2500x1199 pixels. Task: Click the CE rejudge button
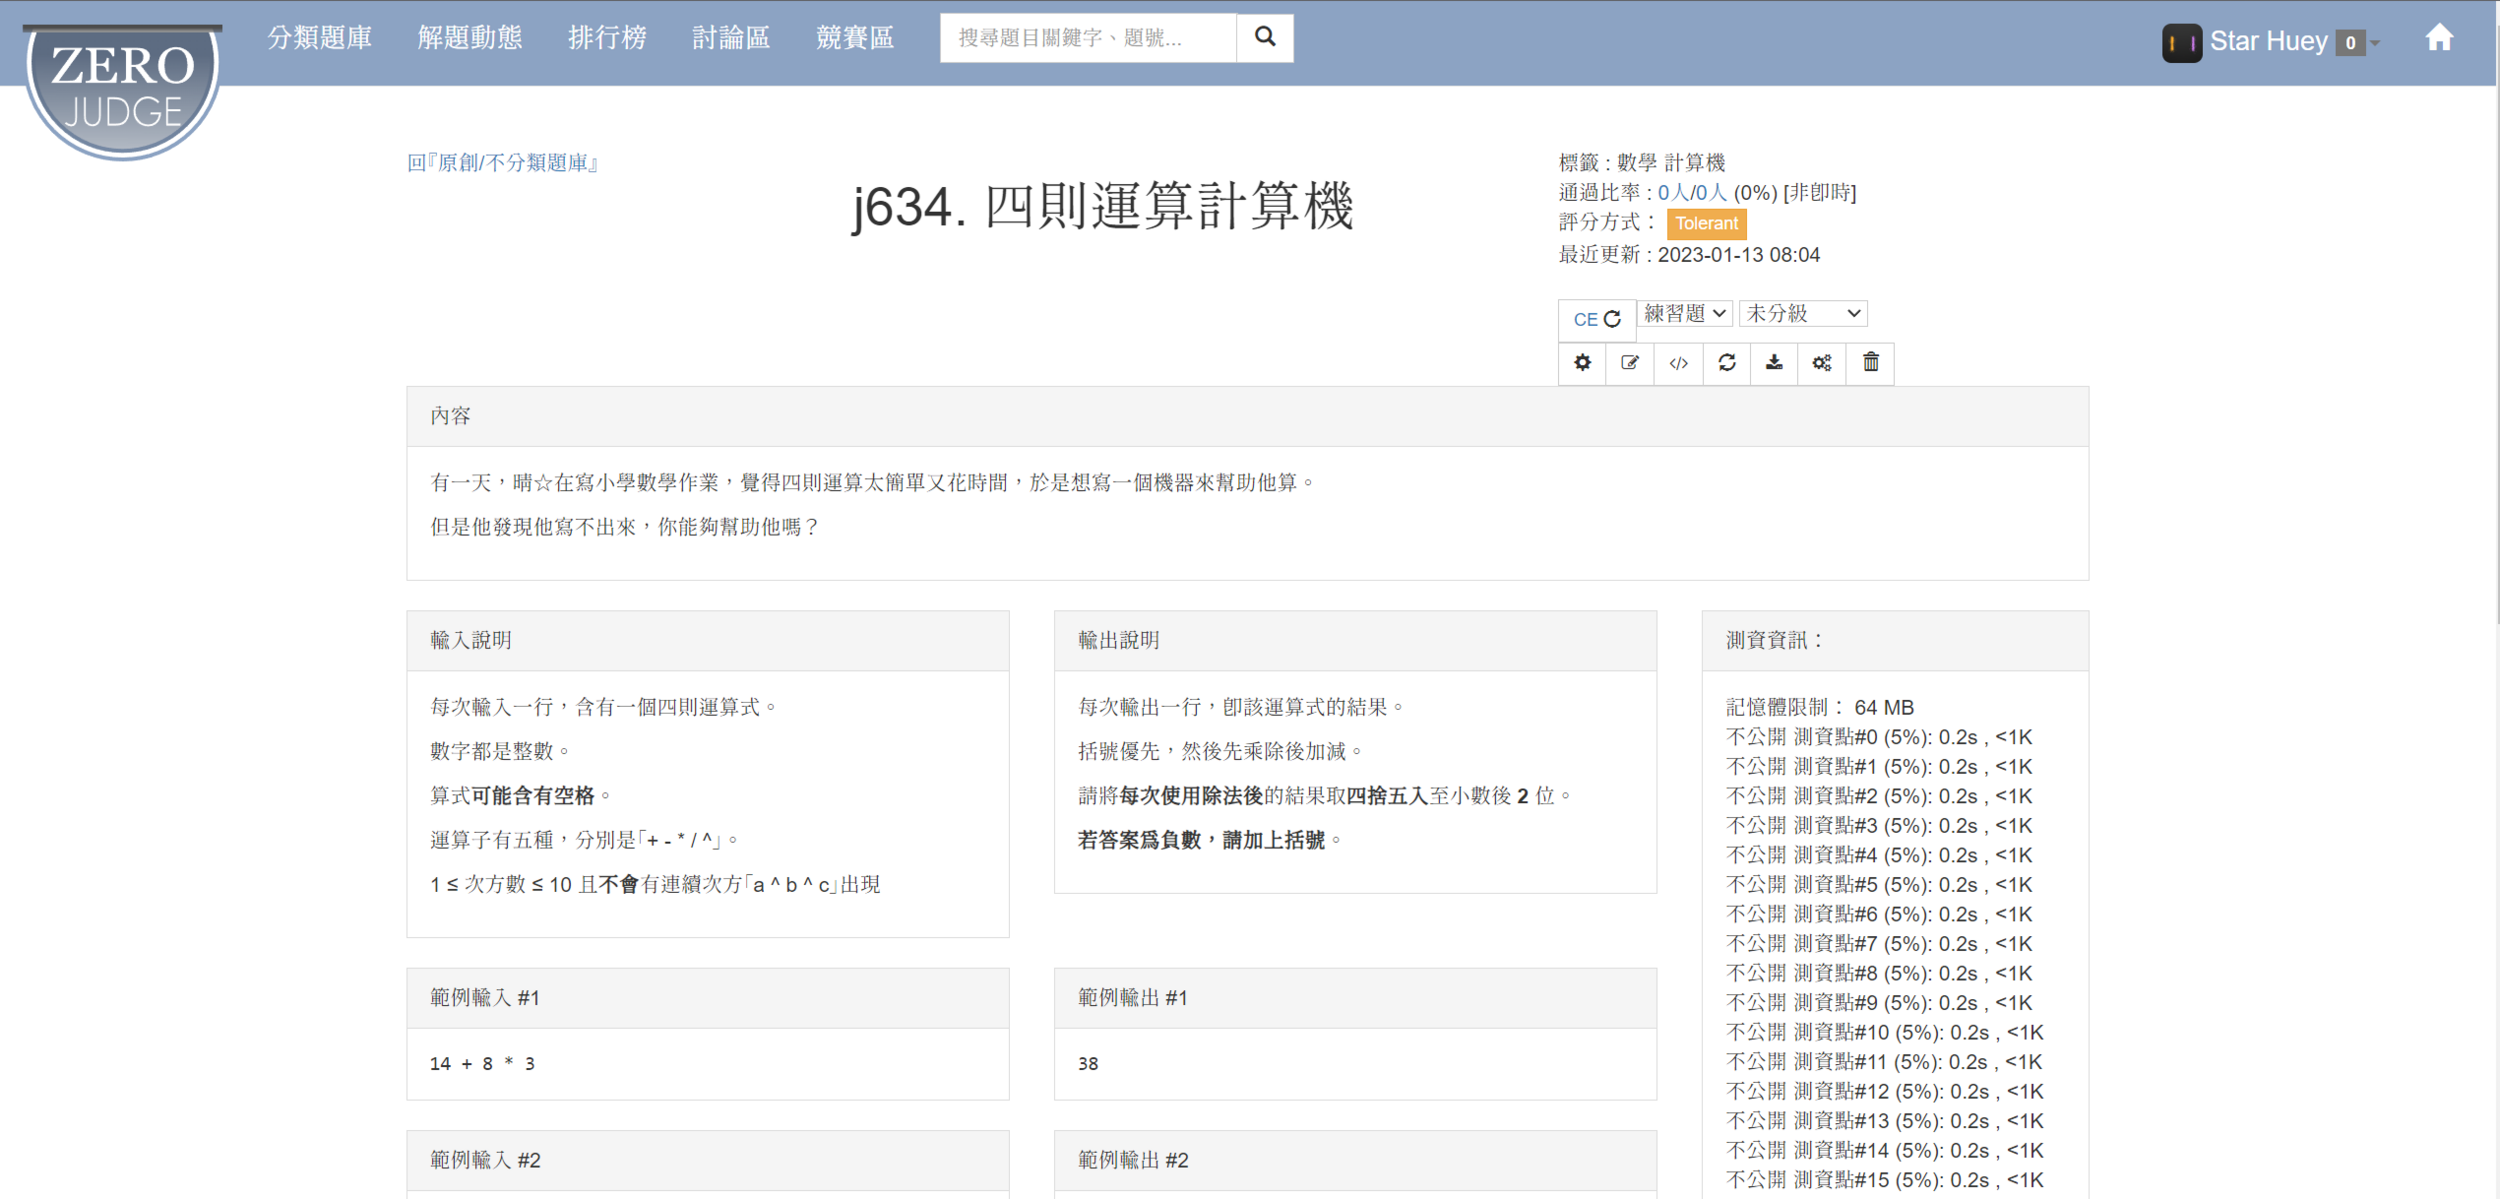[x=1596, y=319]
